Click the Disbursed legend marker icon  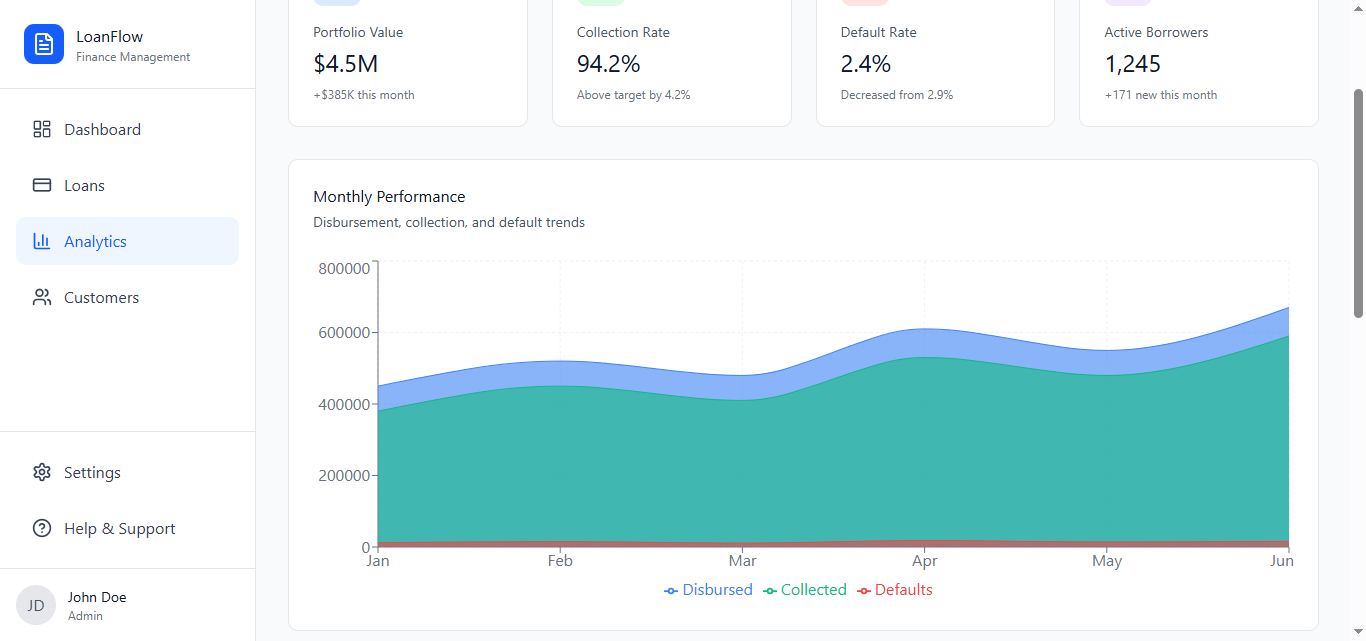click(671, 591)
